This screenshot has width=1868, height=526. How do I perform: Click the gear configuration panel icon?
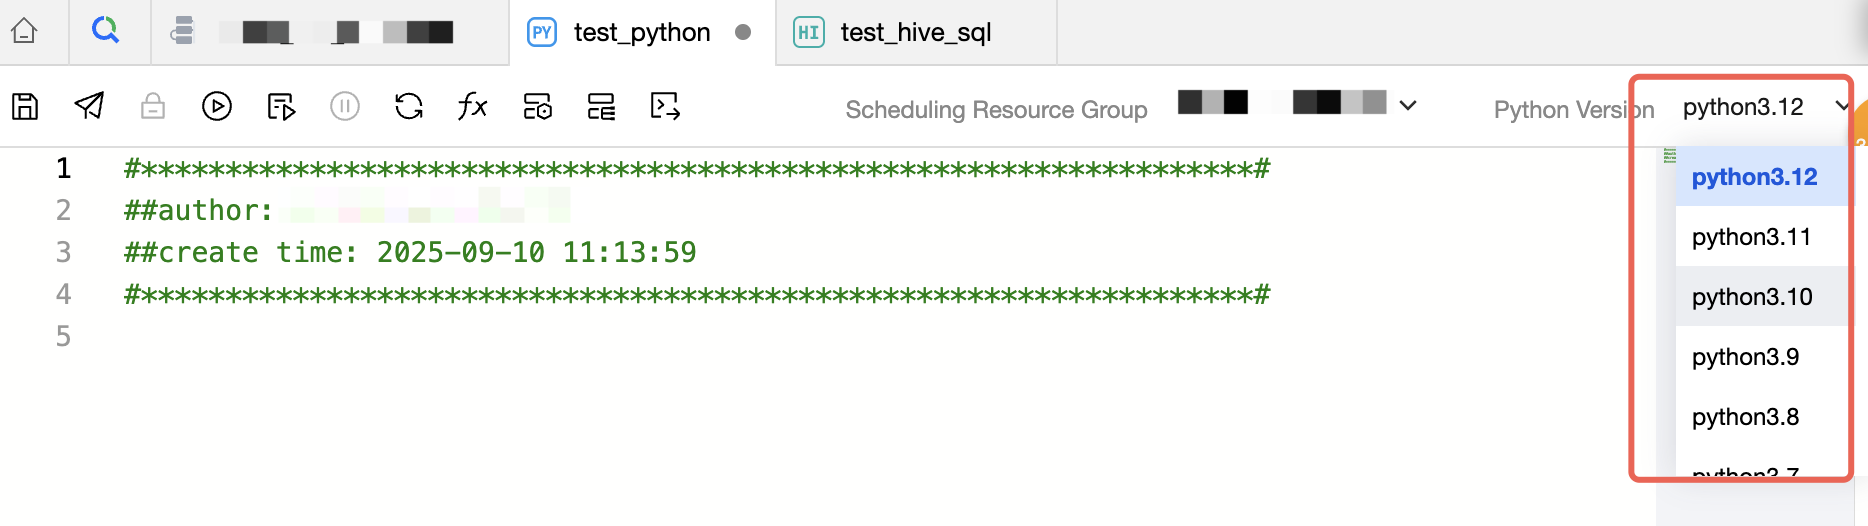pyautogui.click(x=537, y=106)
